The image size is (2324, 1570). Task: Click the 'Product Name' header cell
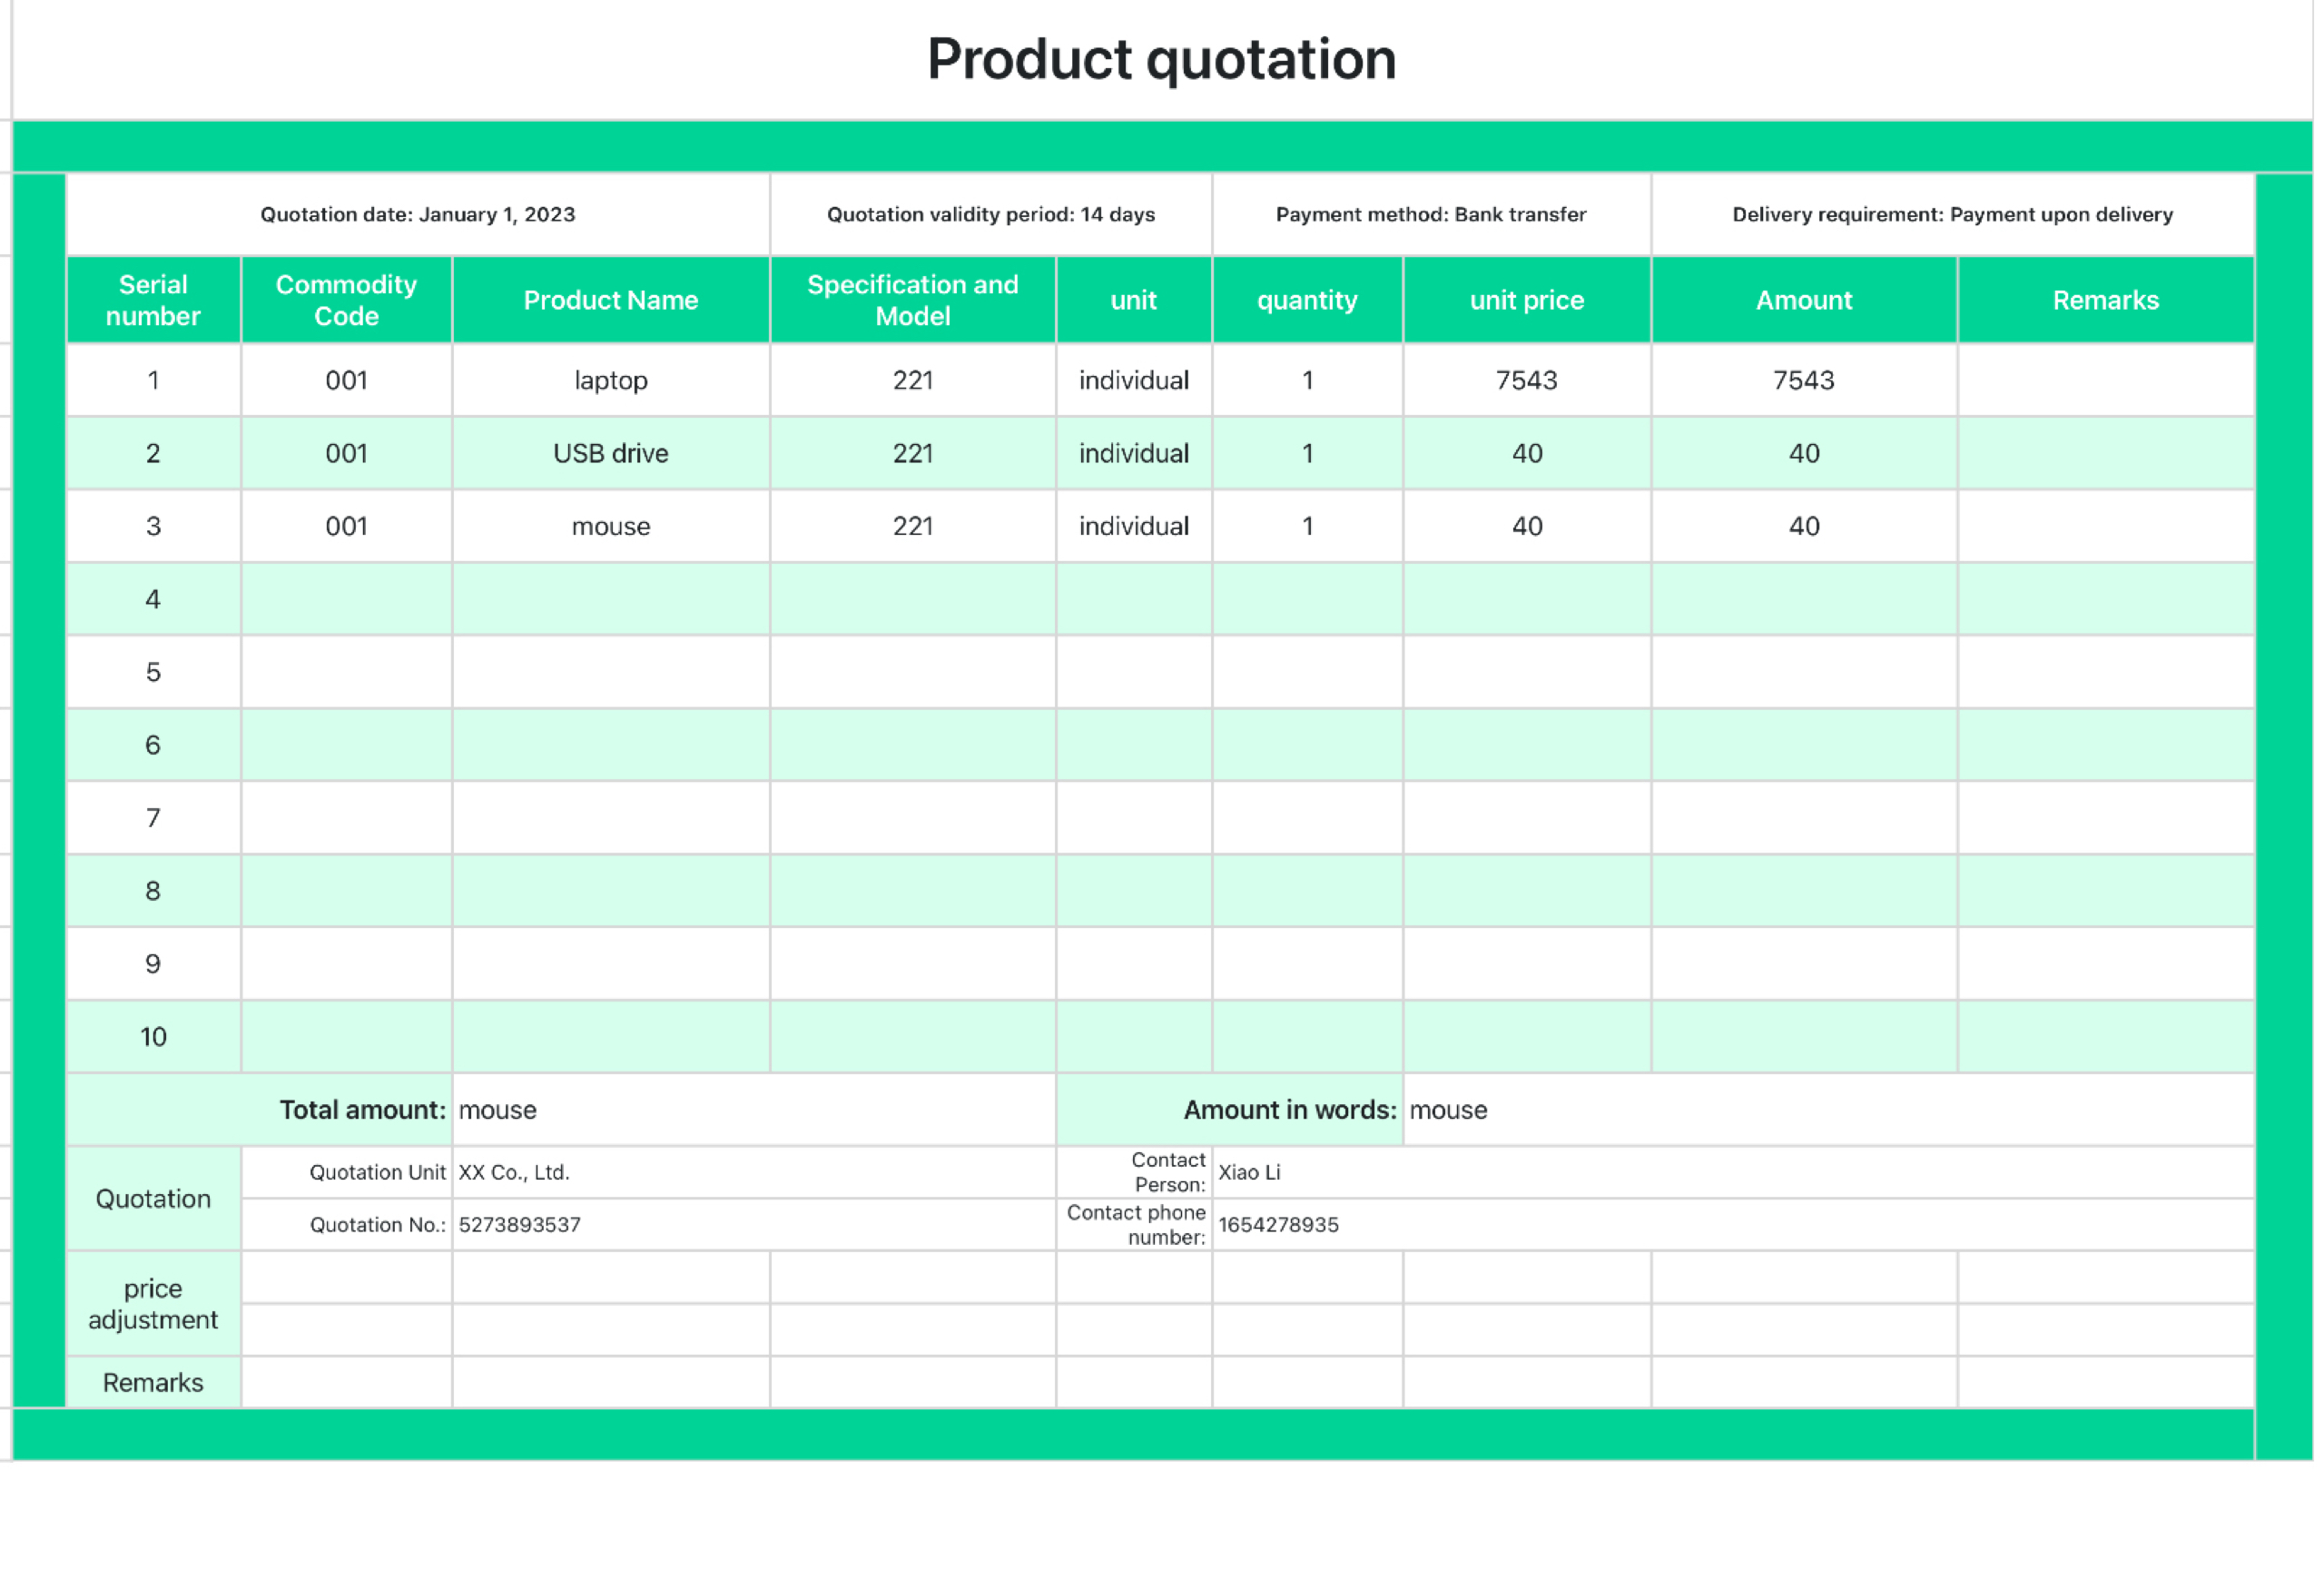611,300
